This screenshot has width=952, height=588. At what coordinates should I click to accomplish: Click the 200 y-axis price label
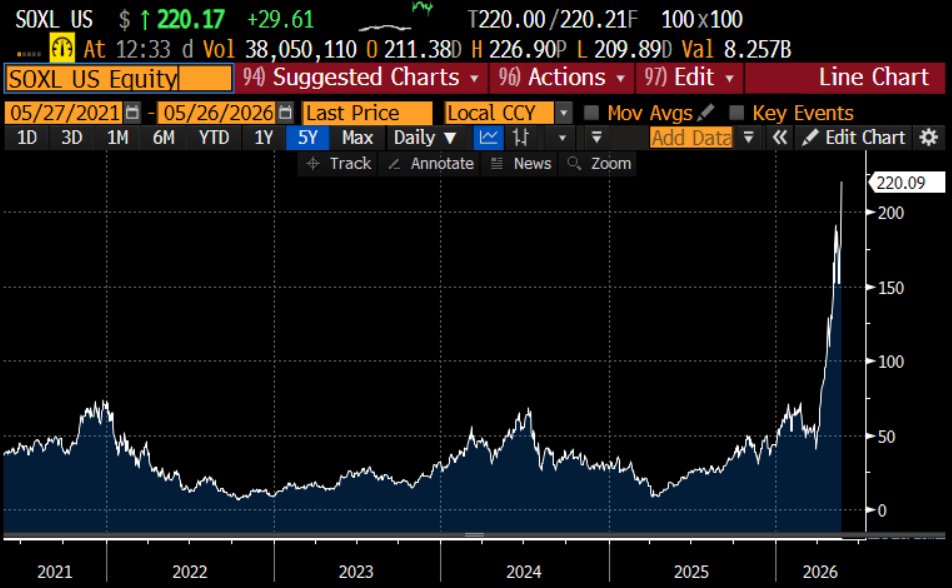[x=891, y=213]
